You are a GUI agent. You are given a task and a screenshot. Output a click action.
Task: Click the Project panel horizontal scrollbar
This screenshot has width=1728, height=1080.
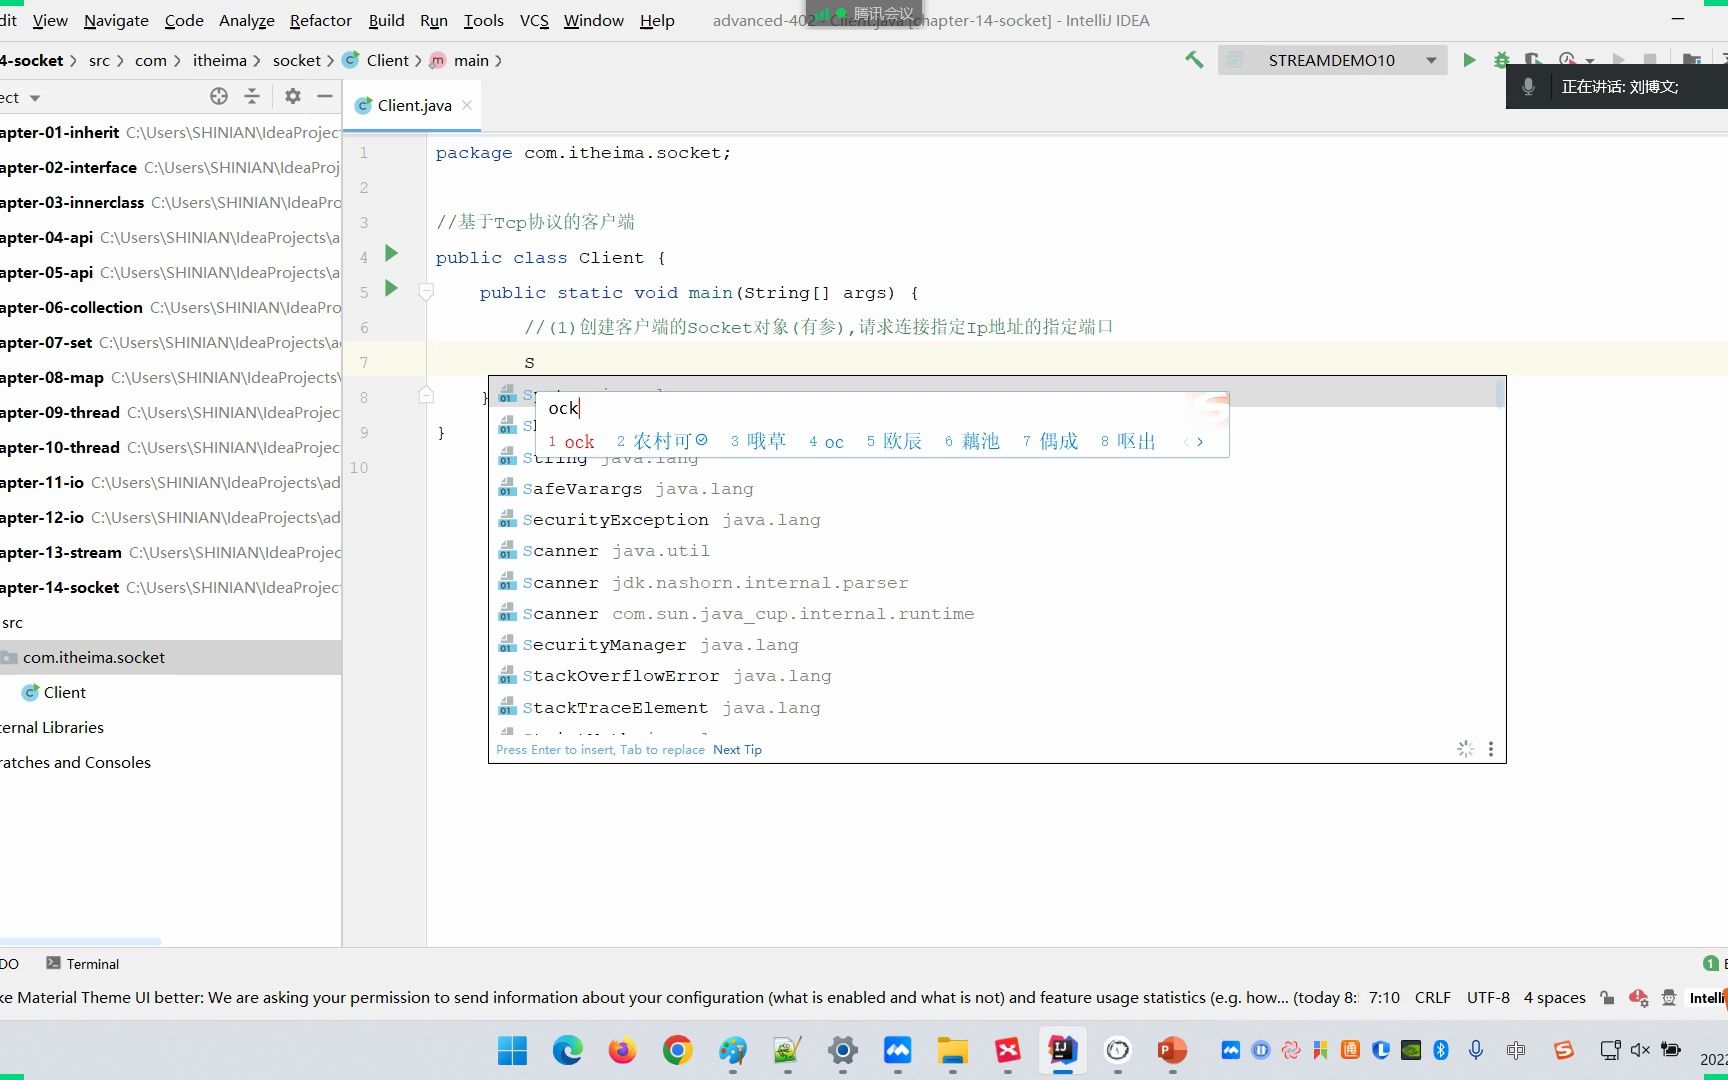pos(80,941)
